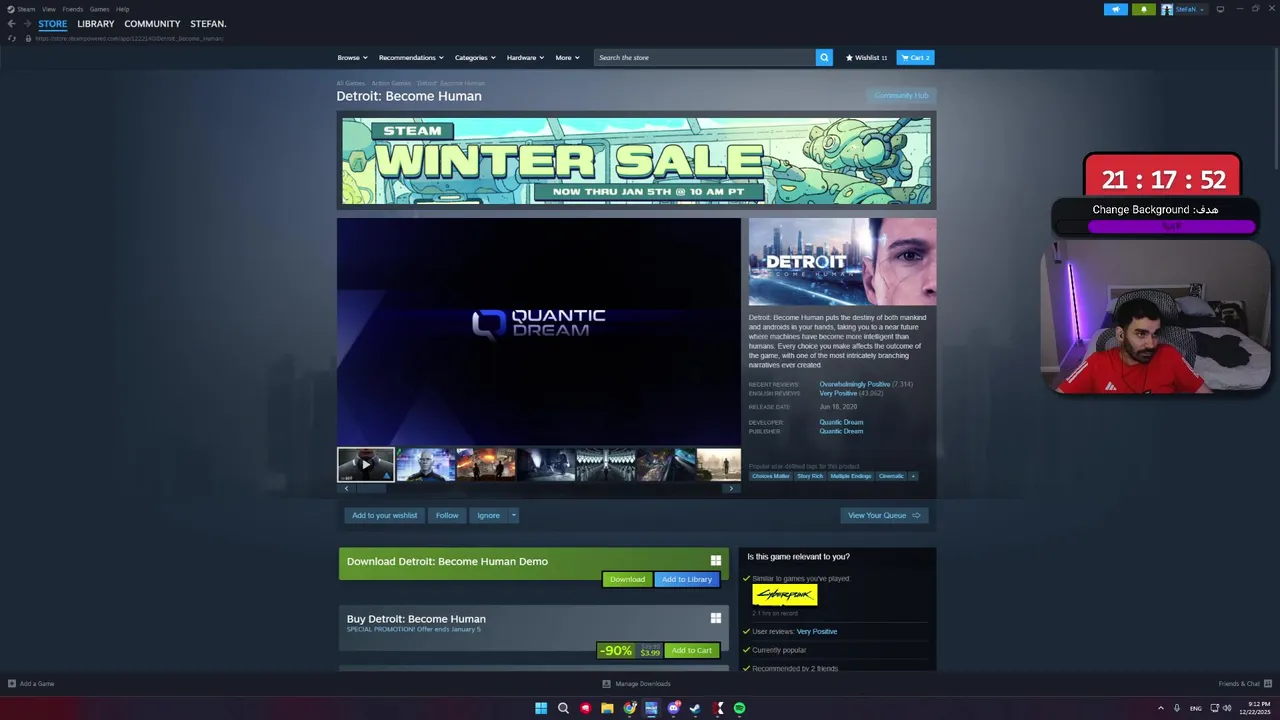1280x720 pixels.
Task: Go forward with the navigation forward arrow
Action: coord(27,23)
